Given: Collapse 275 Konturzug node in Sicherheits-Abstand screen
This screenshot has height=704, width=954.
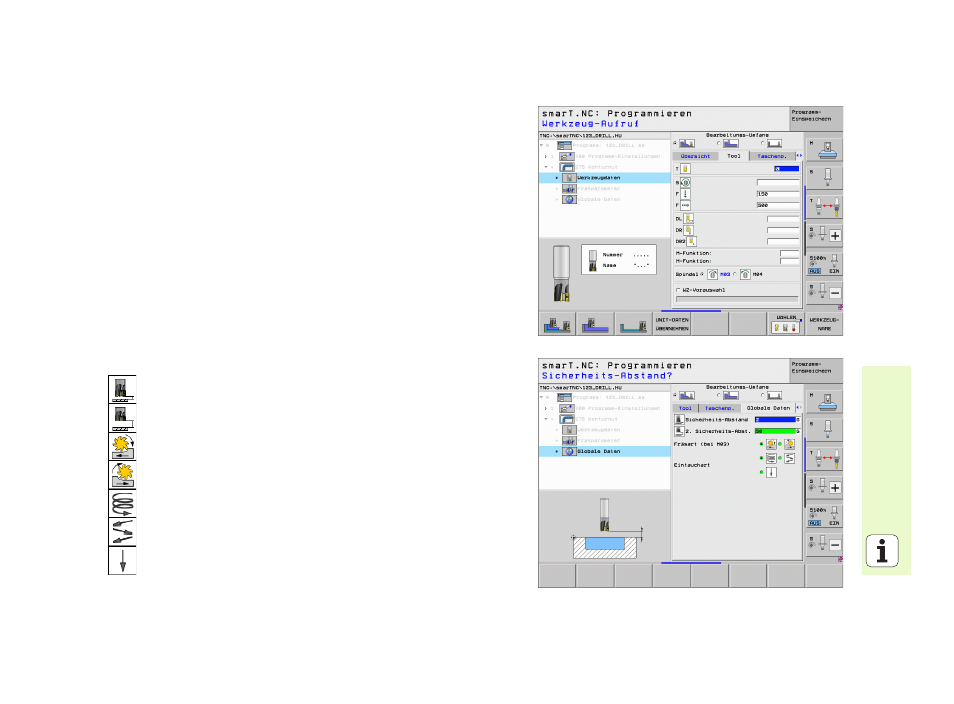Looking at the screenshot, I should click(x=546, y=419).
